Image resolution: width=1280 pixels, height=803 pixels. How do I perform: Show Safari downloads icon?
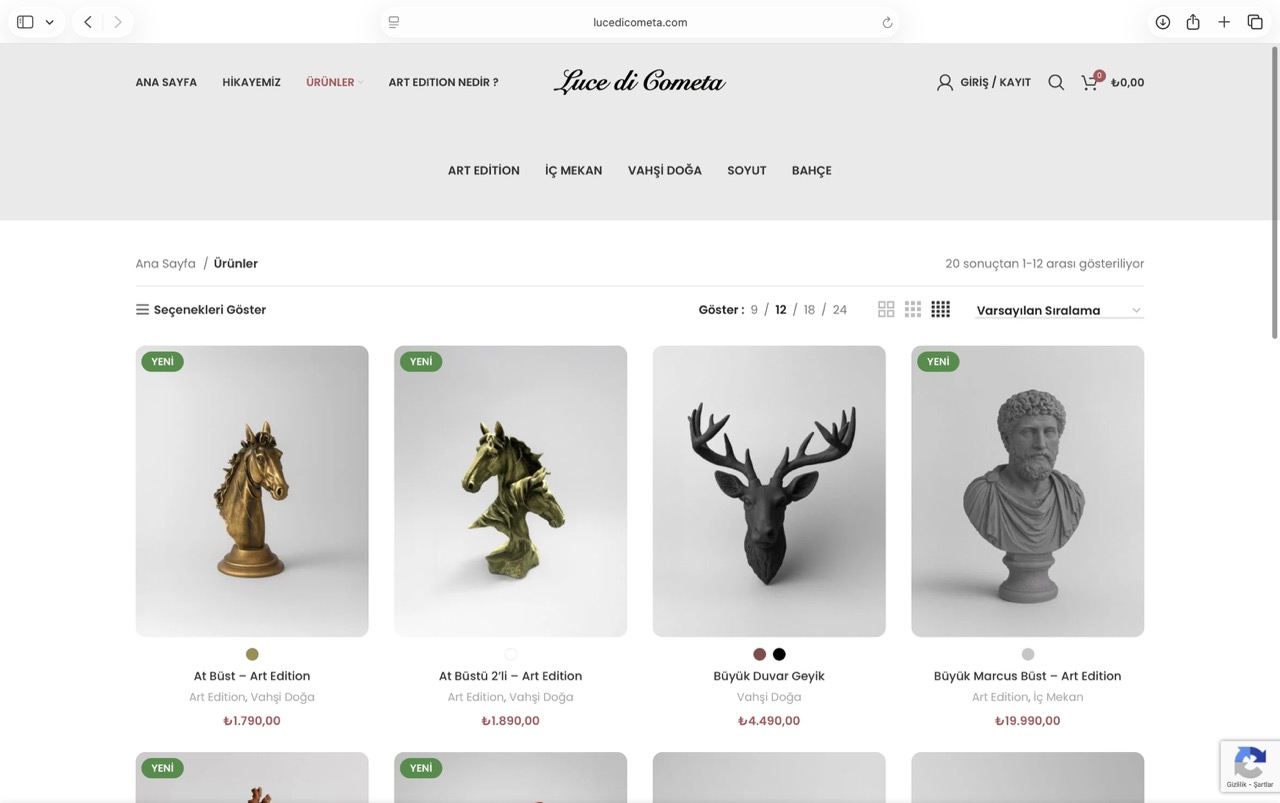point(1163,22)
